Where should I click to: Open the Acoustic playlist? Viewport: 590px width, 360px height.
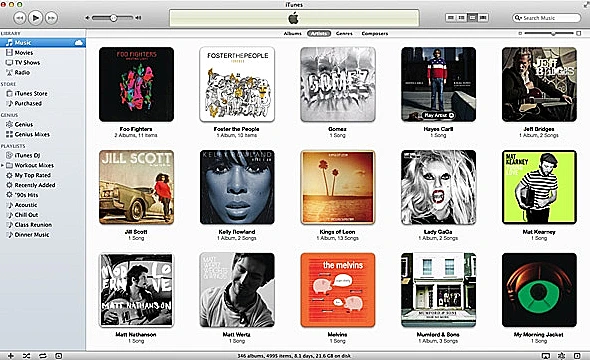click(26, 205)
